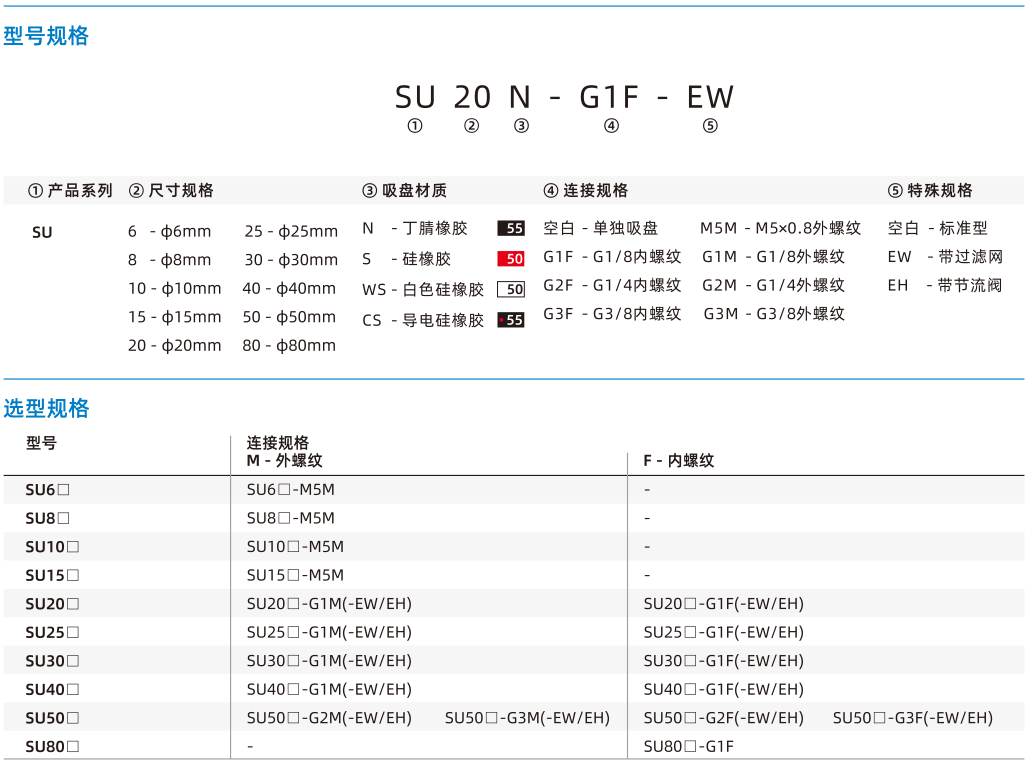Click the special spec "EH - 带节流阀"
The image size is (1031, 764).
click(945, 285)
